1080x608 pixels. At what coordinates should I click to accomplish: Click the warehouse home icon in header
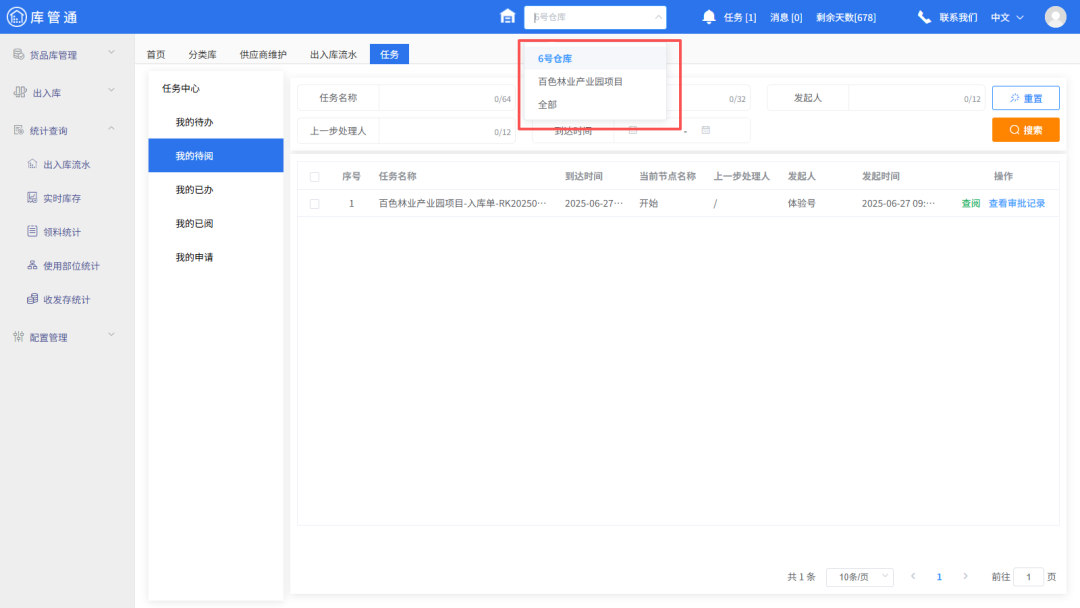click(508, 16)
